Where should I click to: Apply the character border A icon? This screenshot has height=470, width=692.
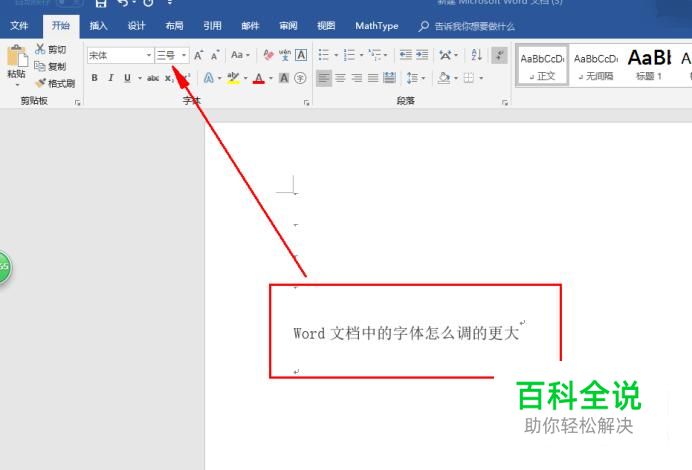coord(301,55)
